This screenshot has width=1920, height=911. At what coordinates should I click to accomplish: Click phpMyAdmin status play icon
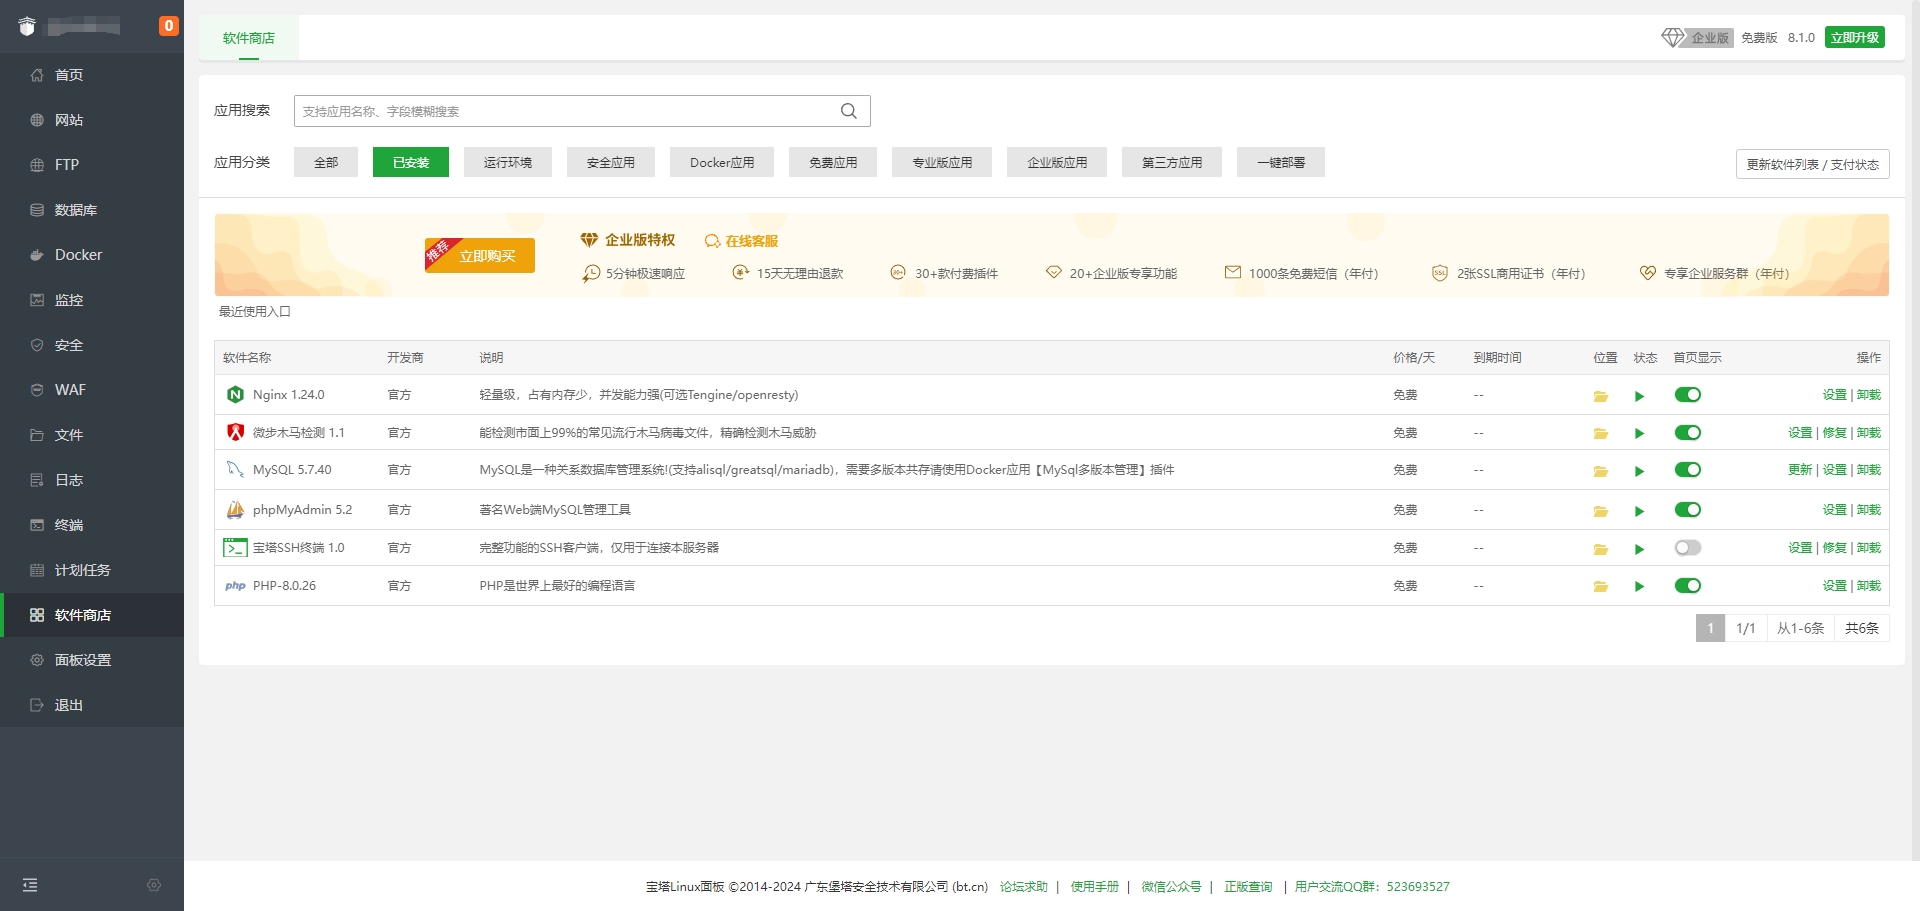[1639, 511]
